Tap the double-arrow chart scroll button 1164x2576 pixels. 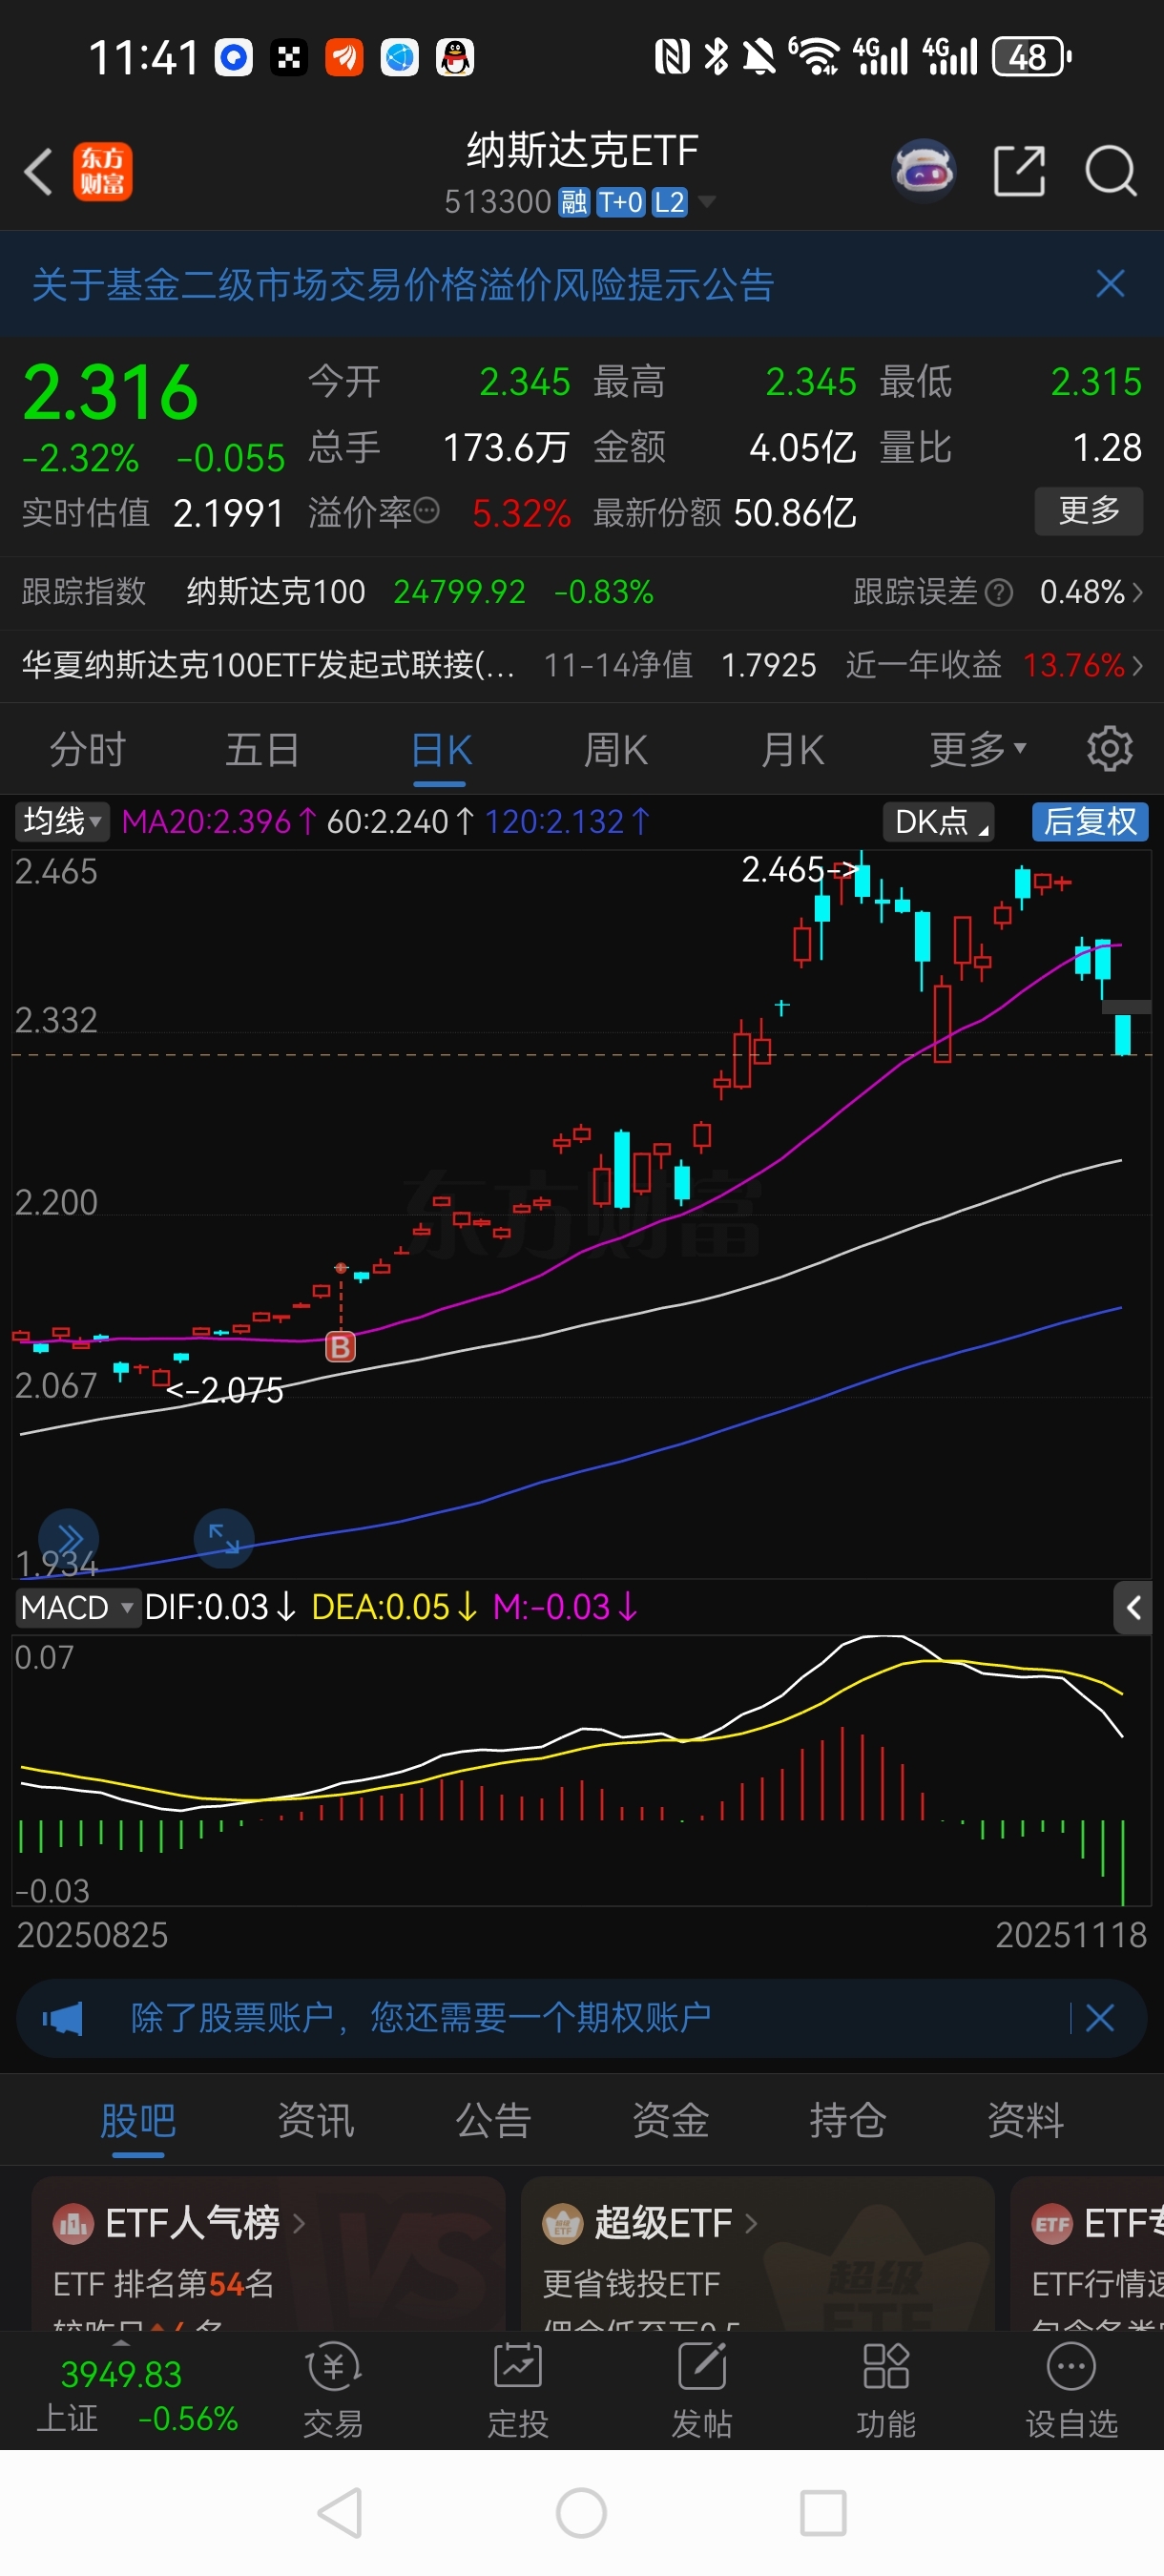coord(69,1538)
